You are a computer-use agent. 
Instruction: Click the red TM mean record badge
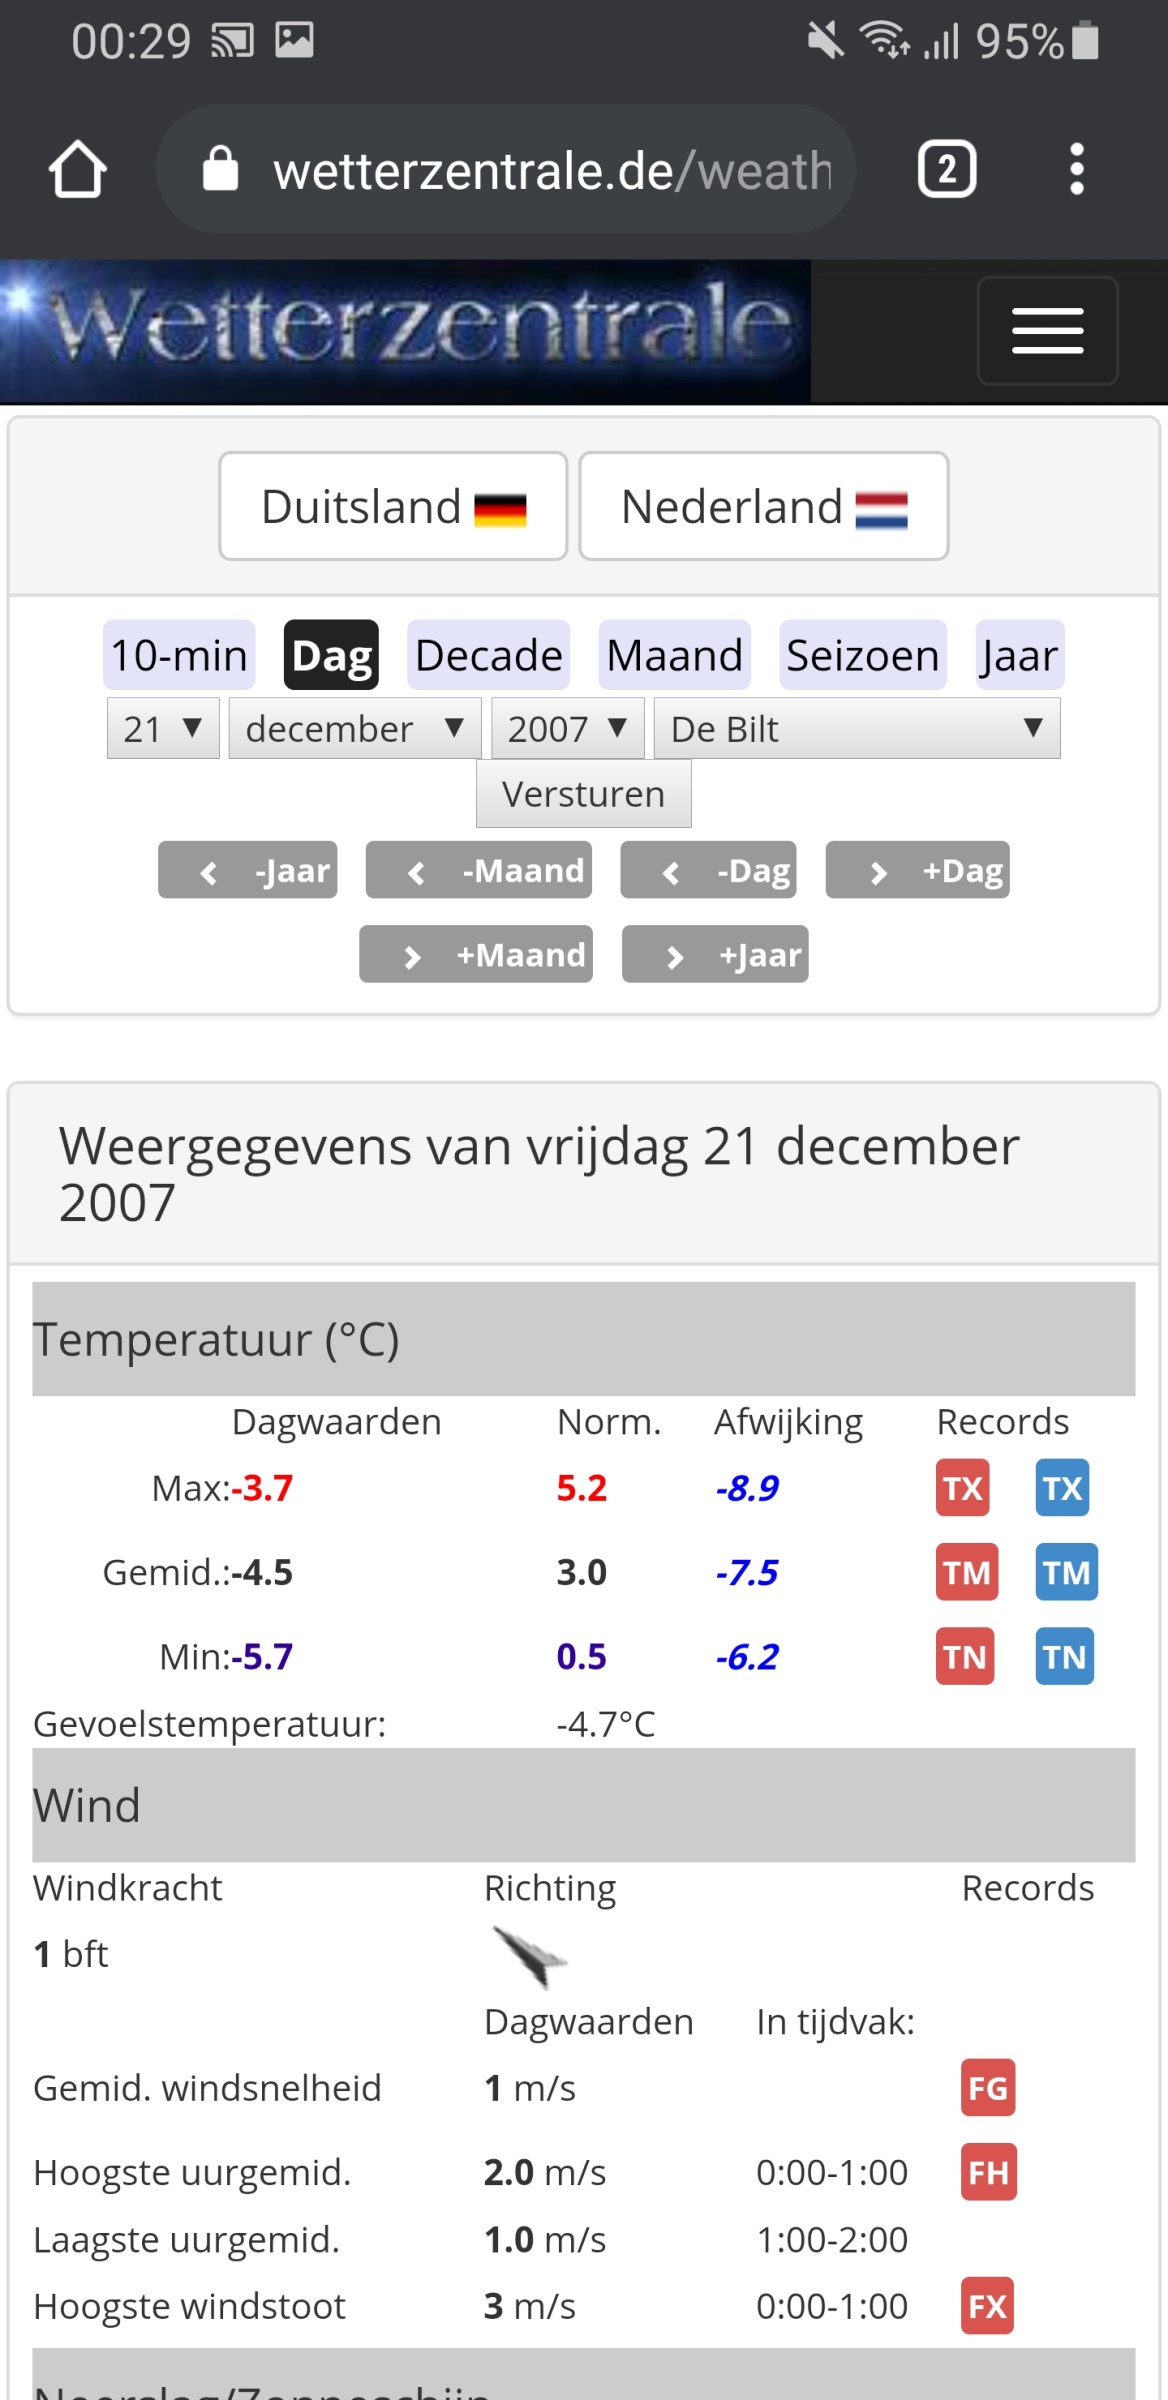tap(966, 1572)
